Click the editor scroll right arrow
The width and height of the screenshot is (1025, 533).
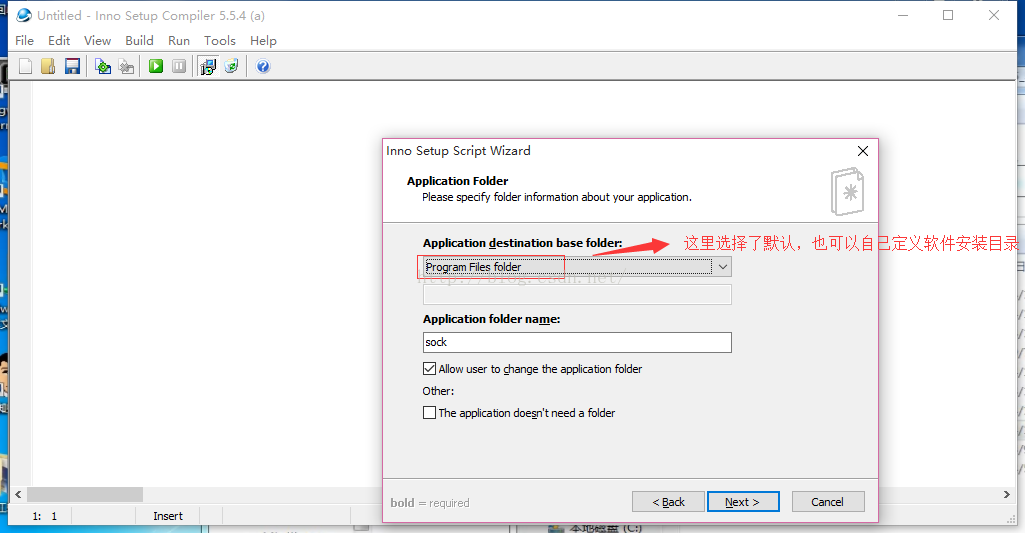1007,494
